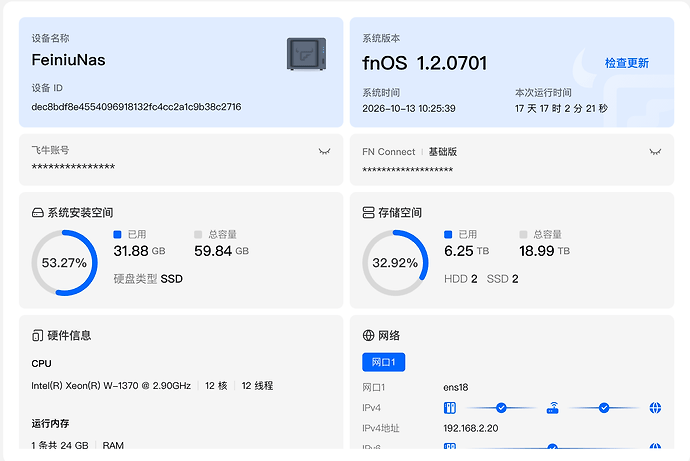Viewport: 690px width, 461px height.
Task: Reveal the hidden FN Connect ID
Action: (x=655, y=152)
